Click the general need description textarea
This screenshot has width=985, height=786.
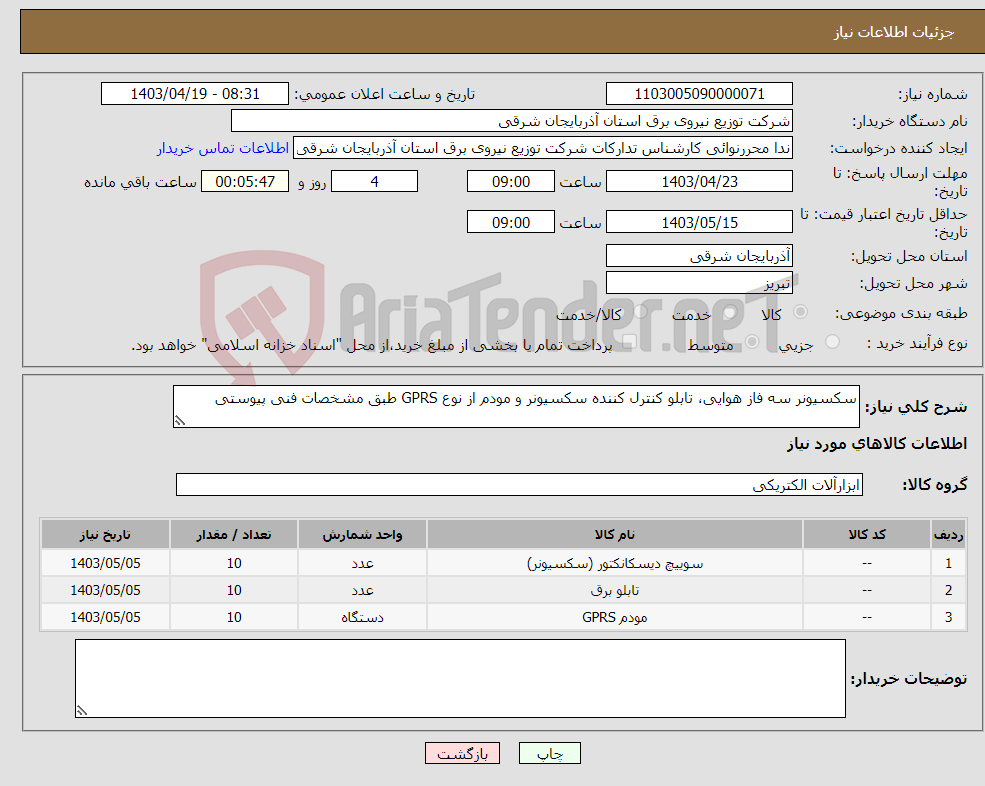[516, 407]
